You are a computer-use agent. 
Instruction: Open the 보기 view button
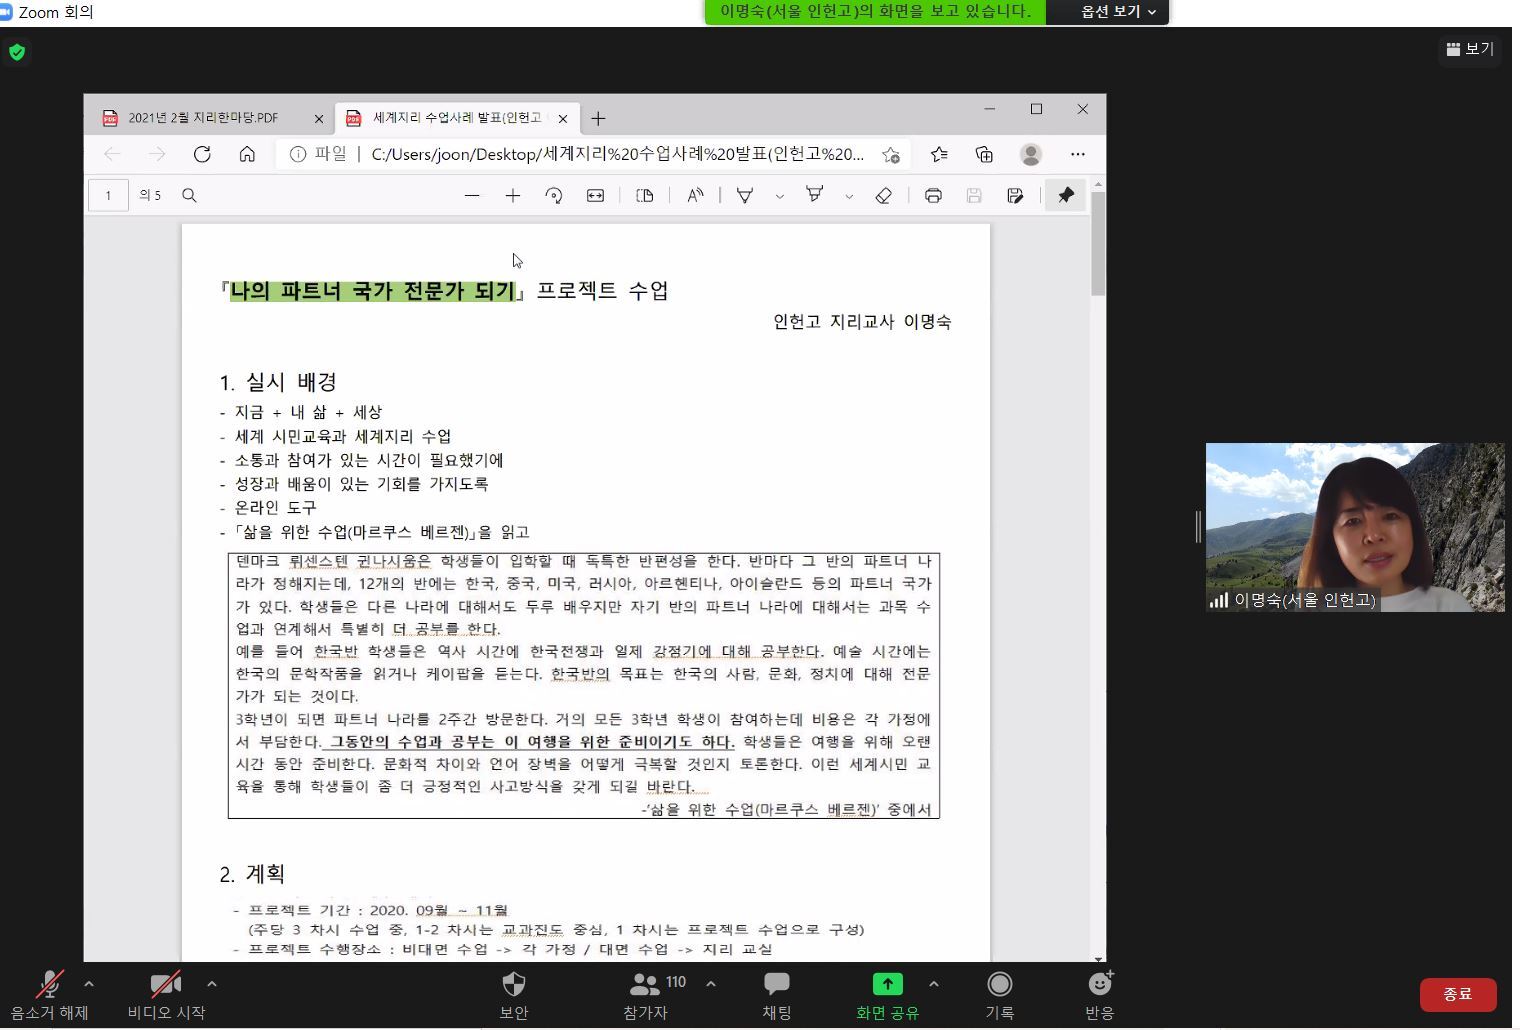pos(1469,49)
